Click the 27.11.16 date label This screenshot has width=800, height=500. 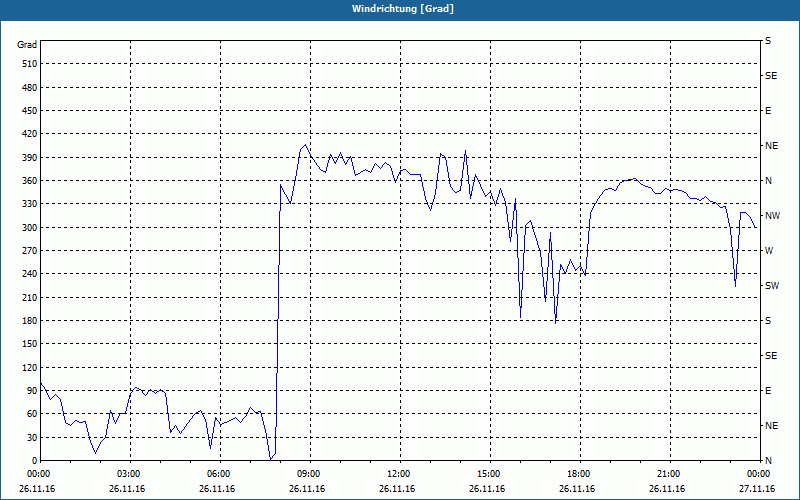click(x=757, y=489)
